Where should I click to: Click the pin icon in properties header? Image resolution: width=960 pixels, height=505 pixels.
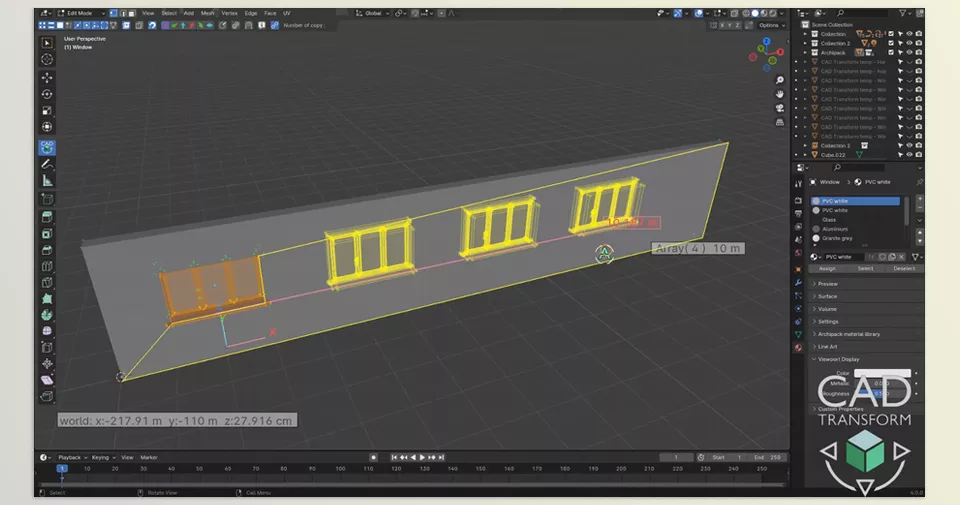coord(919,182)
